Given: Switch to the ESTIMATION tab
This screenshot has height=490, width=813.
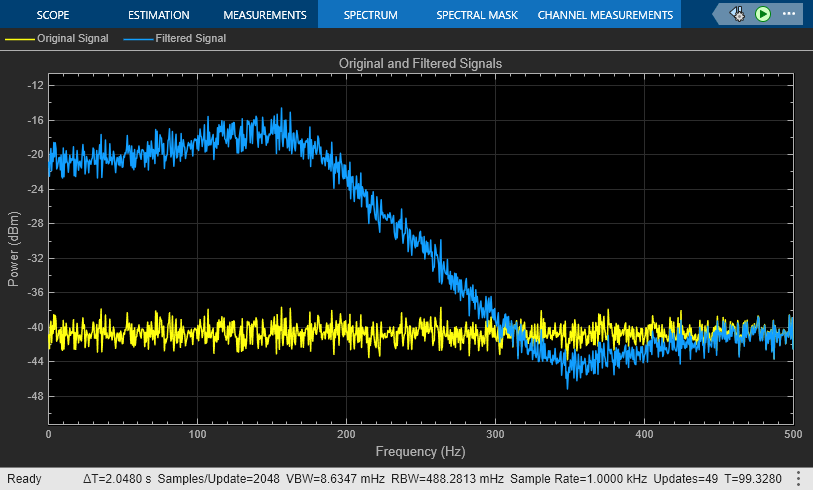Looking at the screenshot, I should [x=158, y=15].
